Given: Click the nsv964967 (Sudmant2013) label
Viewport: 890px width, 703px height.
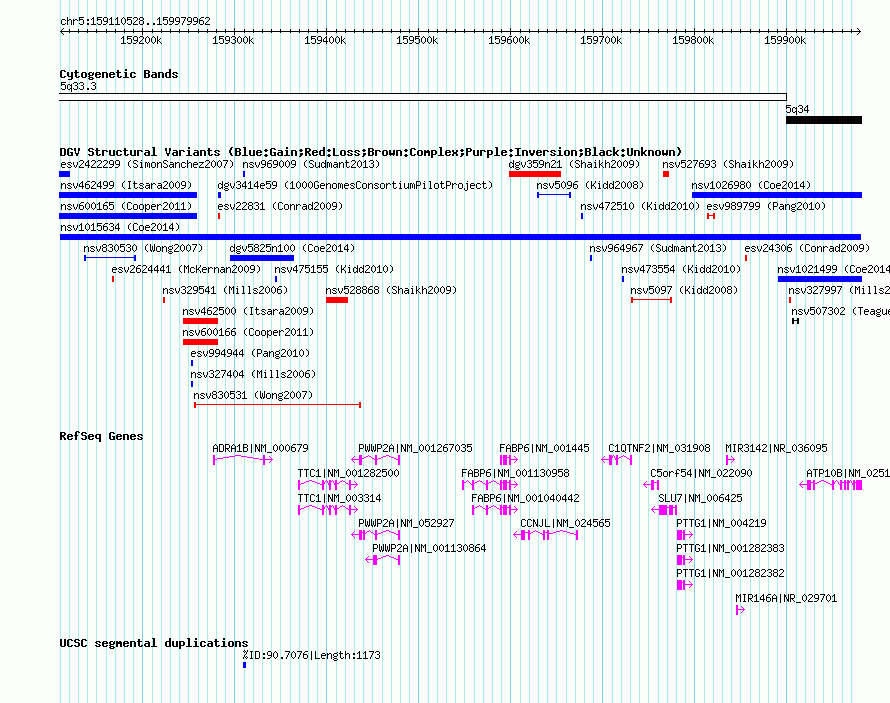Looking at the screenshot, I should [x=658, y=248].
